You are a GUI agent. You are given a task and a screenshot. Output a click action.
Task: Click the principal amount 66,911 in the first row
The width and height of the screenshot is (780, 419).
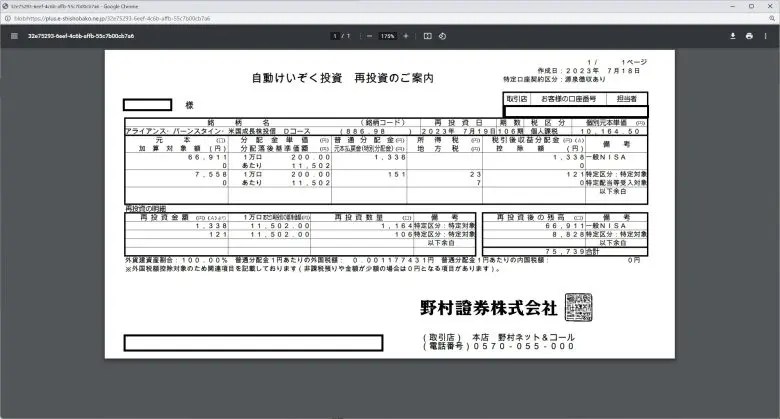point(207,157)
